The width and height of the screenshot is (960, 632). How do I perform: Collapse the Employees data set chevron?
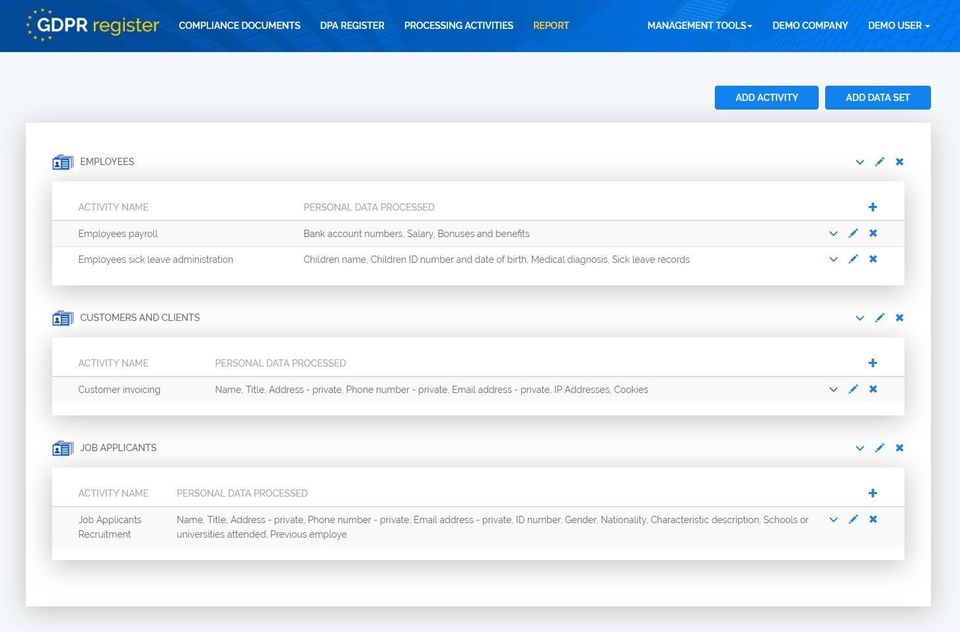click(860, 162)
